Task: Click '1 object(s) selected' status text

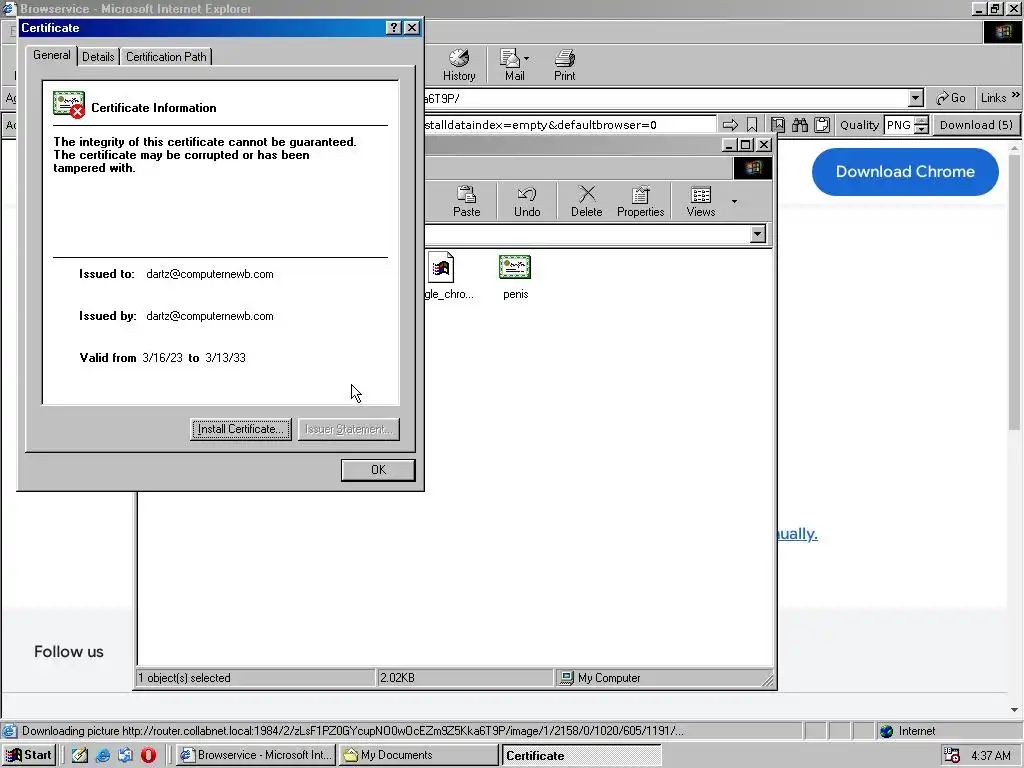Action: click(x=184, y=678)
